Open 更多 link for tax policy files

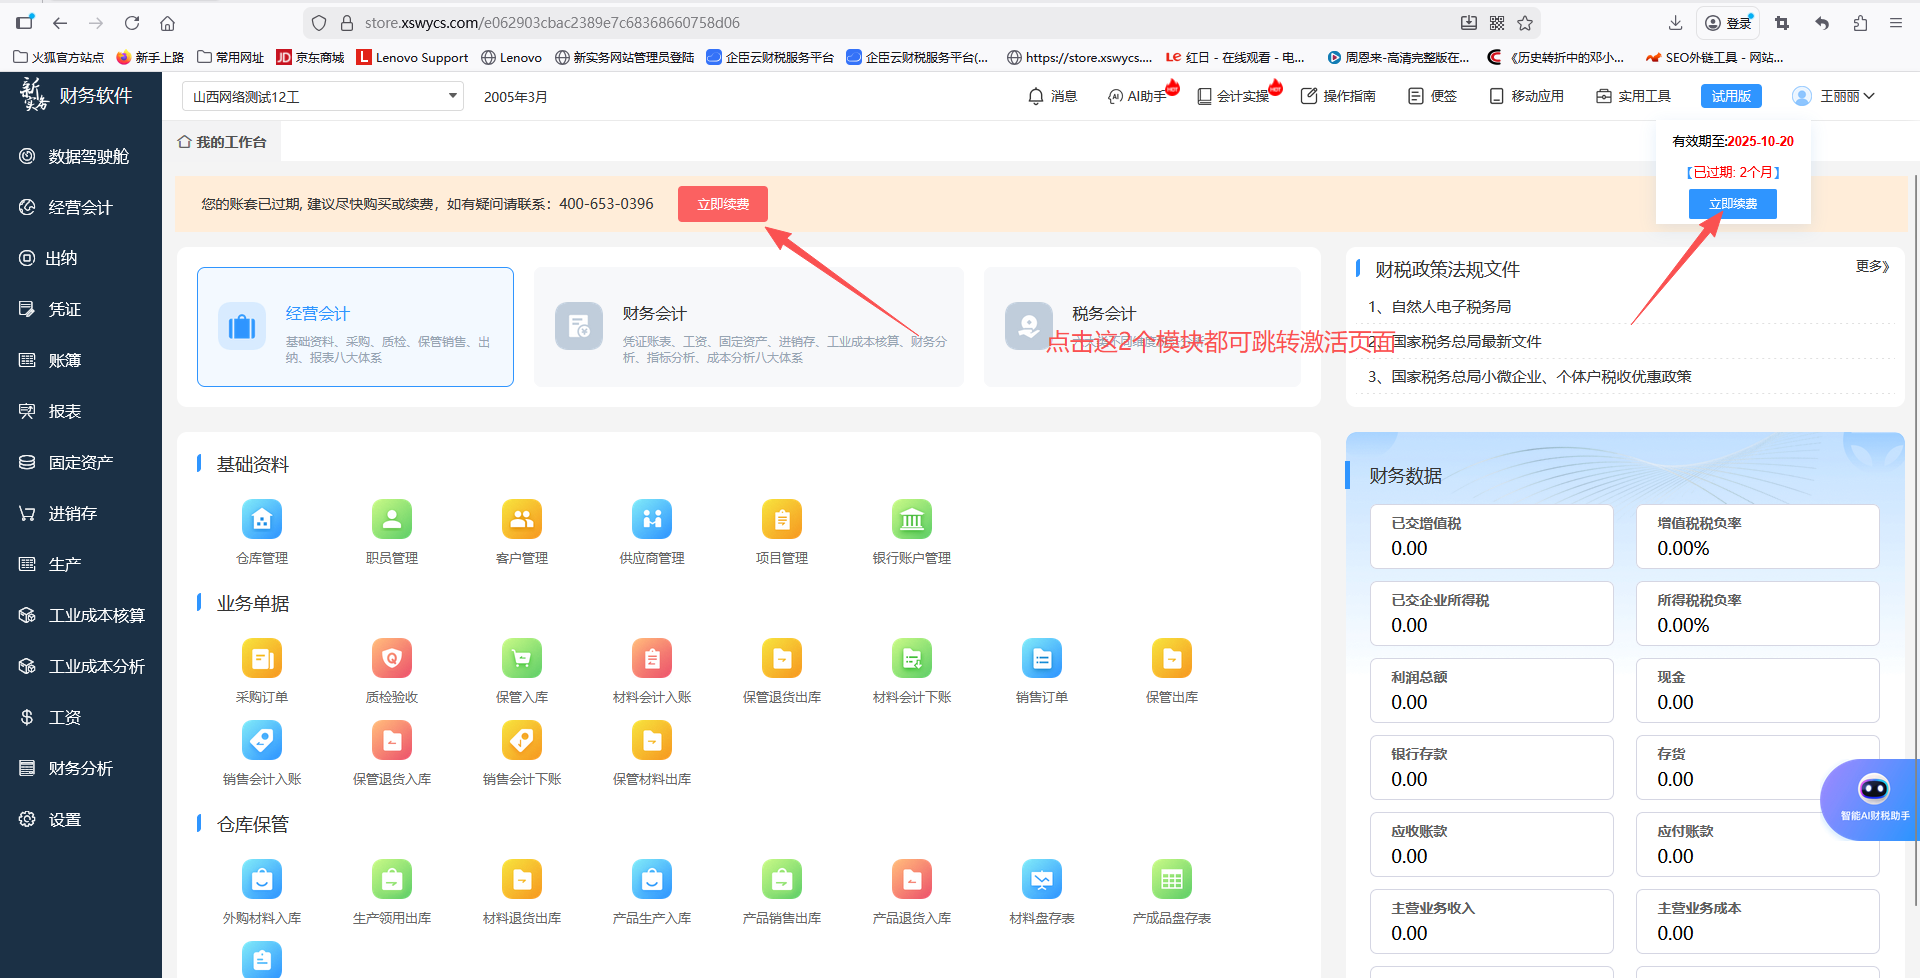(1869, 267)
